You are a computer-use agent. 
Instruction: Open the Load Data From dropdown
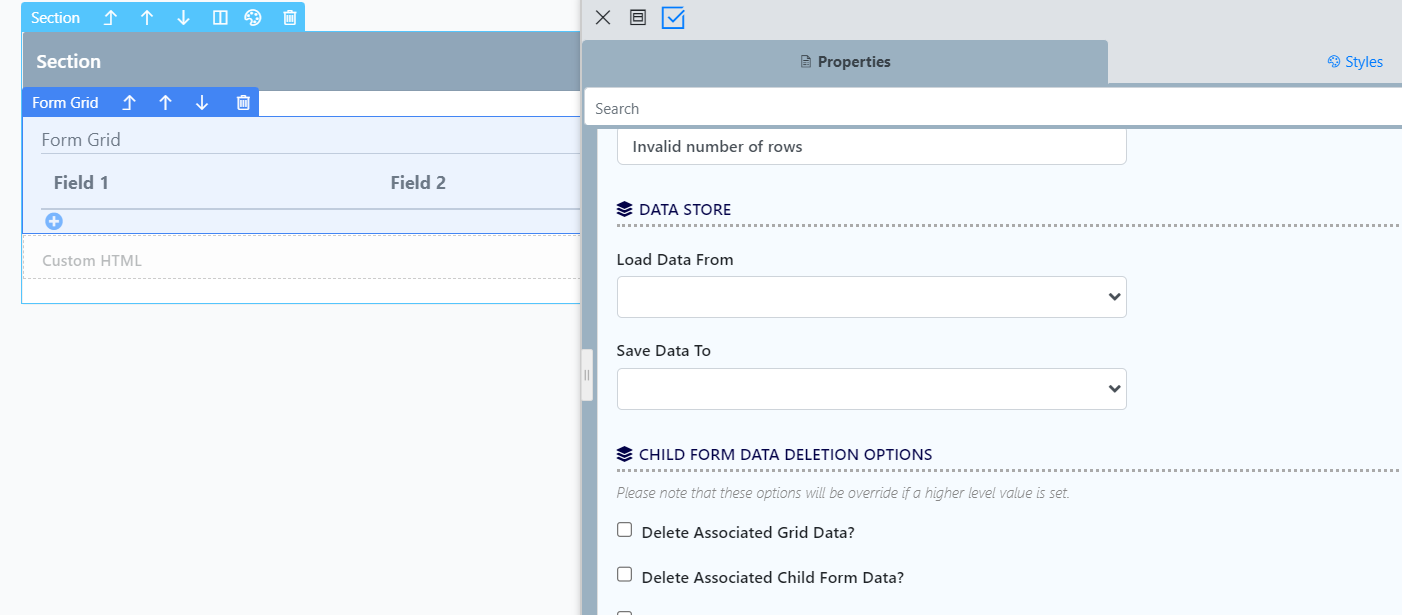pyautogui.click(x=871, y=297)
